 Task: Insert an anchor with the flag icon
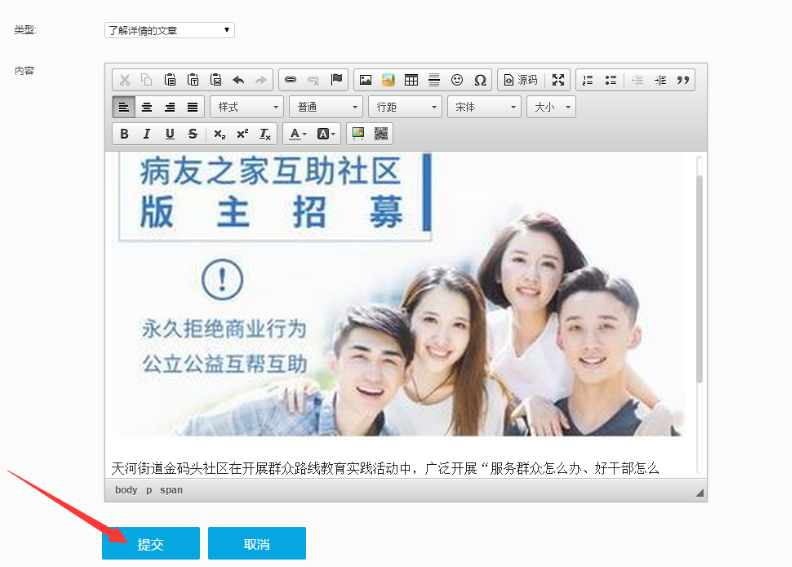pyautogui.click(x=337, y=80)
